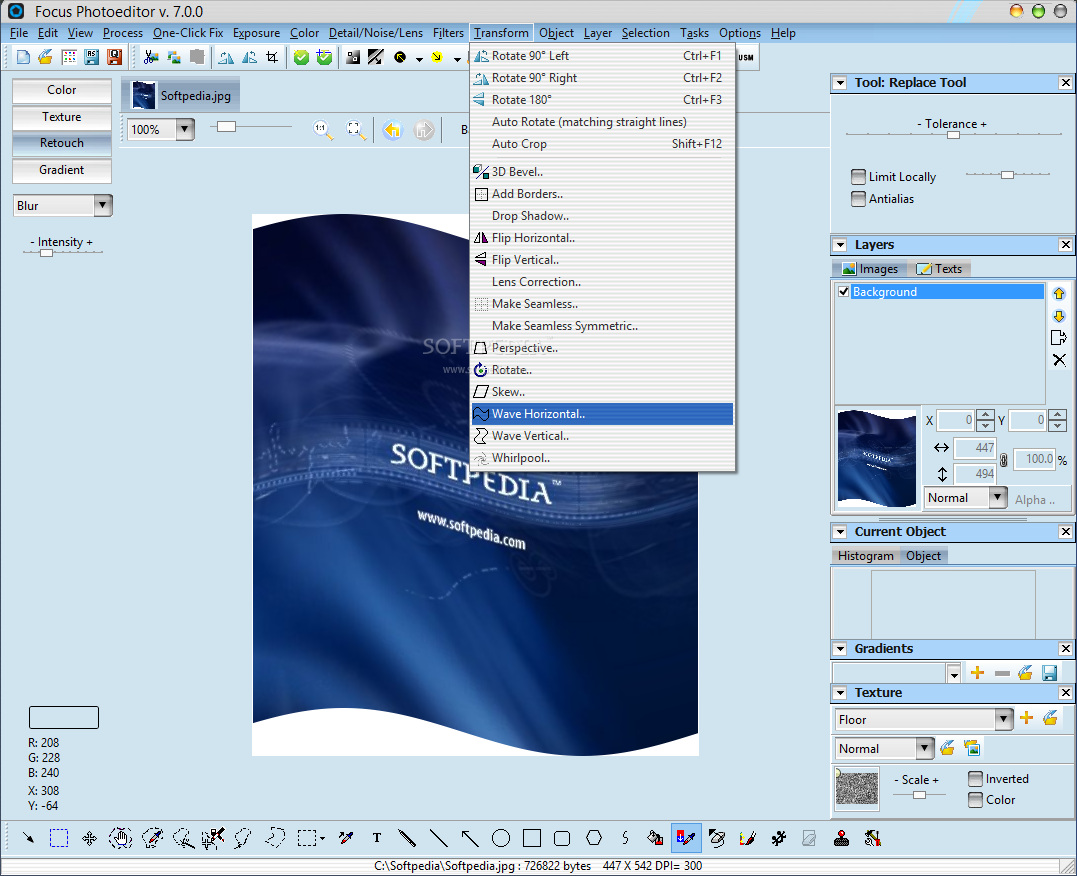Click the Alpha .. button
1077x876 pixels.
tap(1034, 499)
